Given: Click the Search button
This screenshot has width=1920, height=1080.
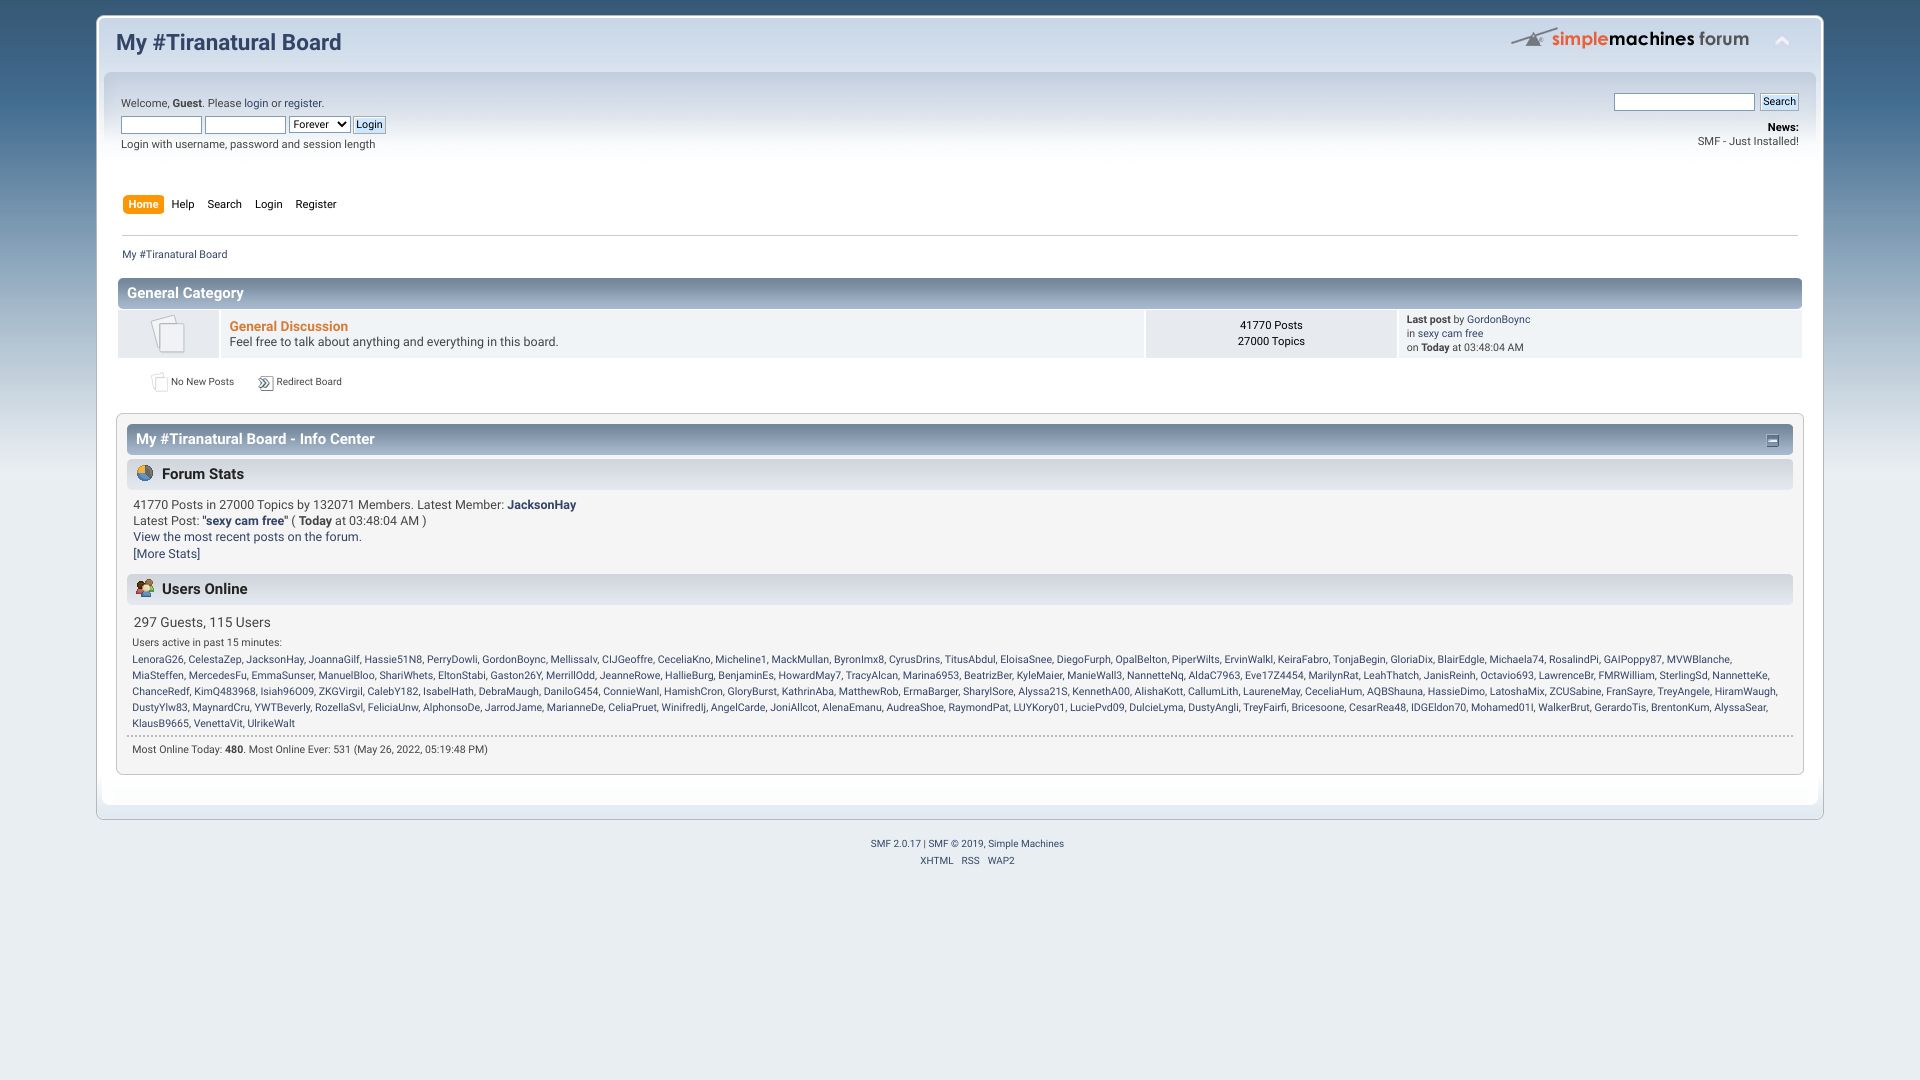Looking at the screenshot, I should (1779, 102).
